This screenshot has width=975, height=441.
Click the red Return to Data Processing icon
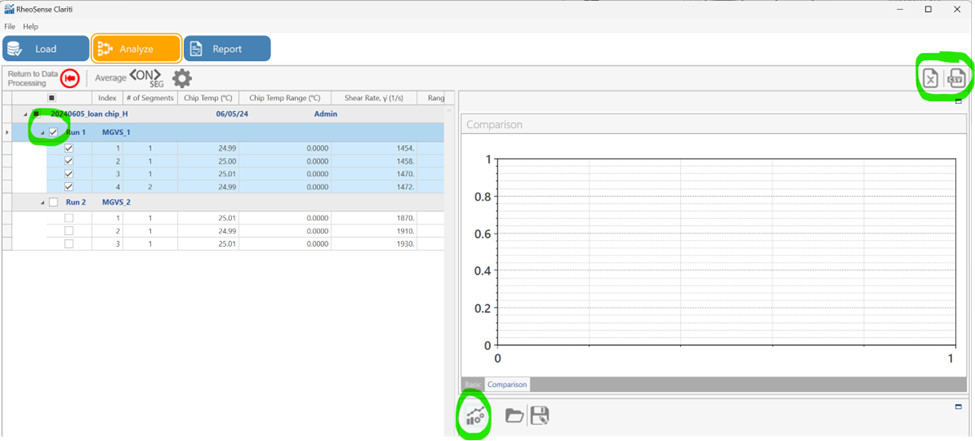click(x=70, y=78)
